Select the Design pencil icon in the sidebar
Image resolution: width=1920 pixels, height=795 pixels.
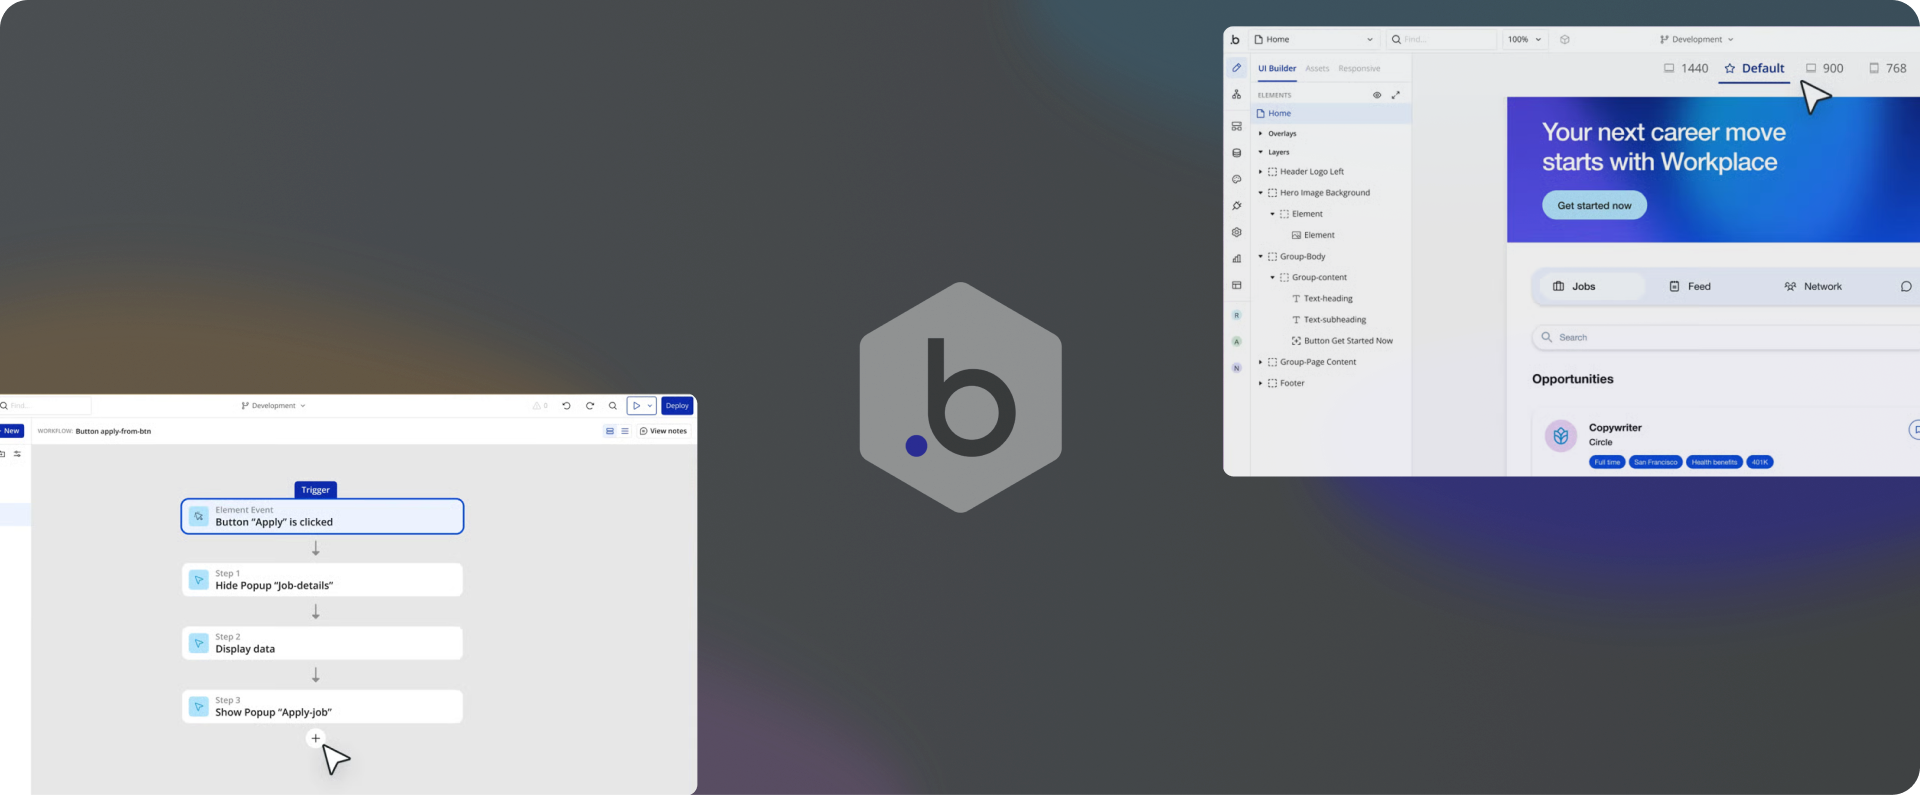point(1237,68)
